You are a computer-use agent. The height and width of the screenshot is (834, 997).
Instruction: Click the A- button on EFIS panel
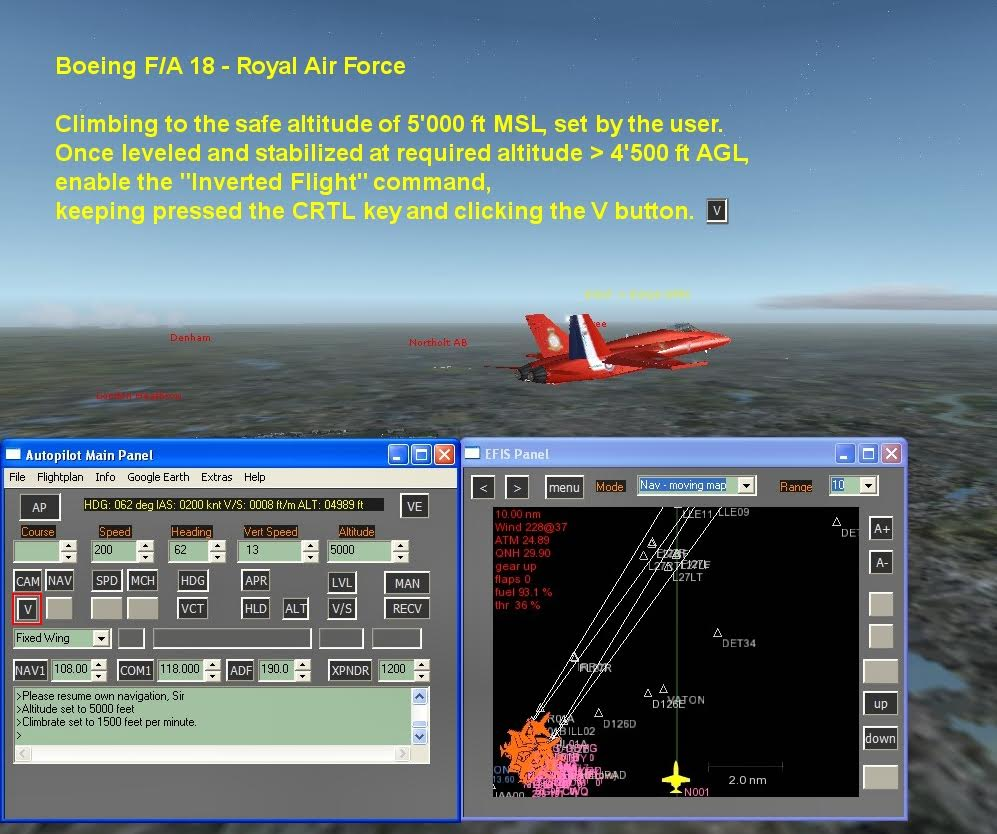coord(880,563)
